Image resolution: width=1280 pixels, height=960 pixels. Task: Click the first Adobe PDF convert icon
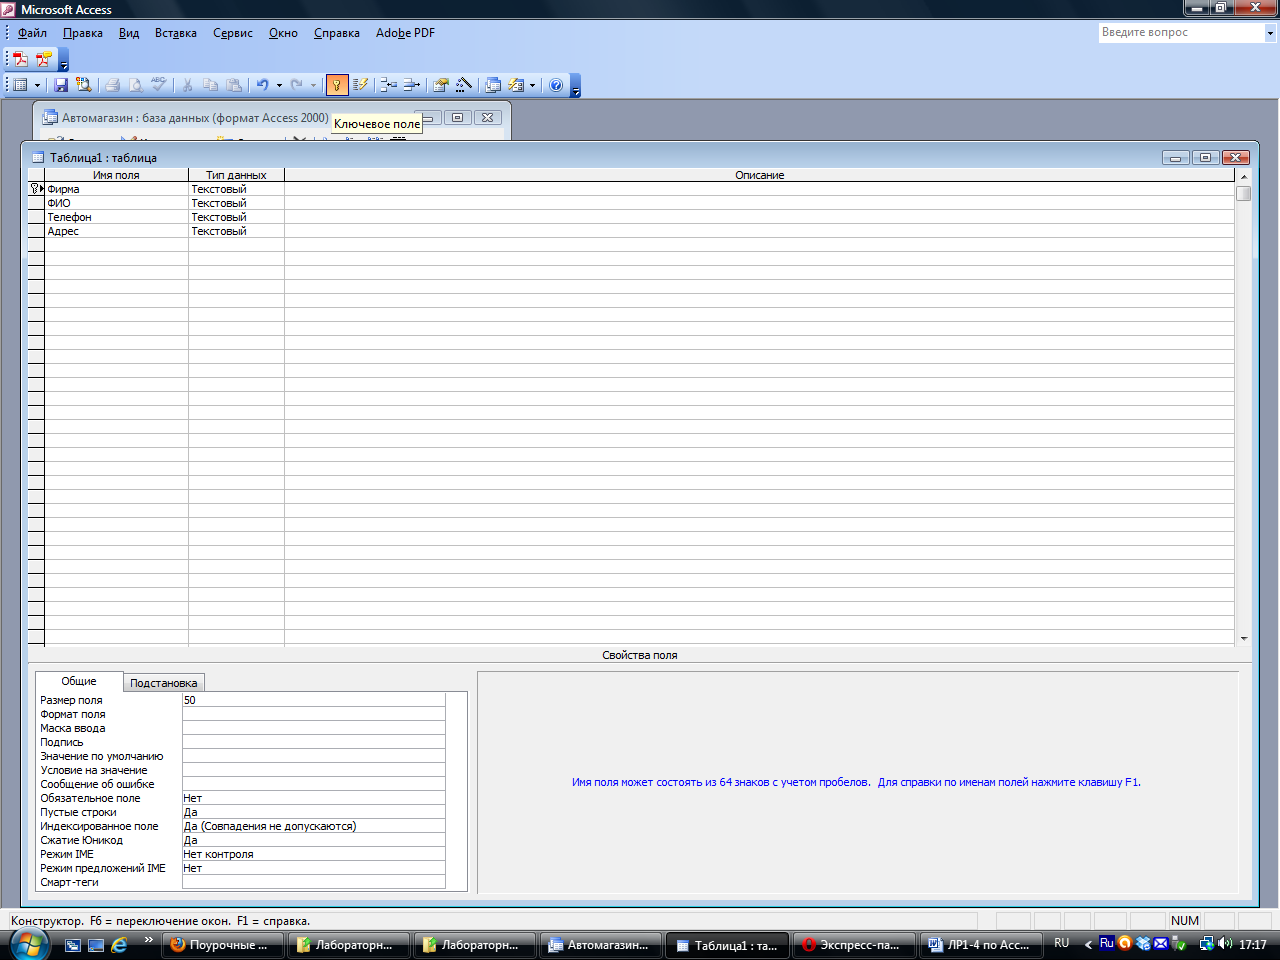tap(20, 59)
